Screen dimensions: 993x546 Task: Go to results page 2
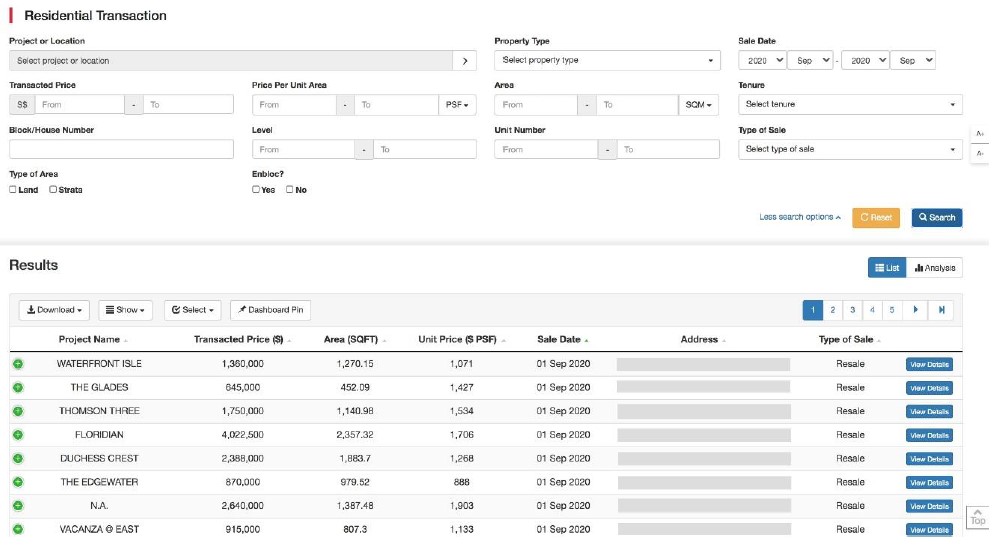pos(832,310)
